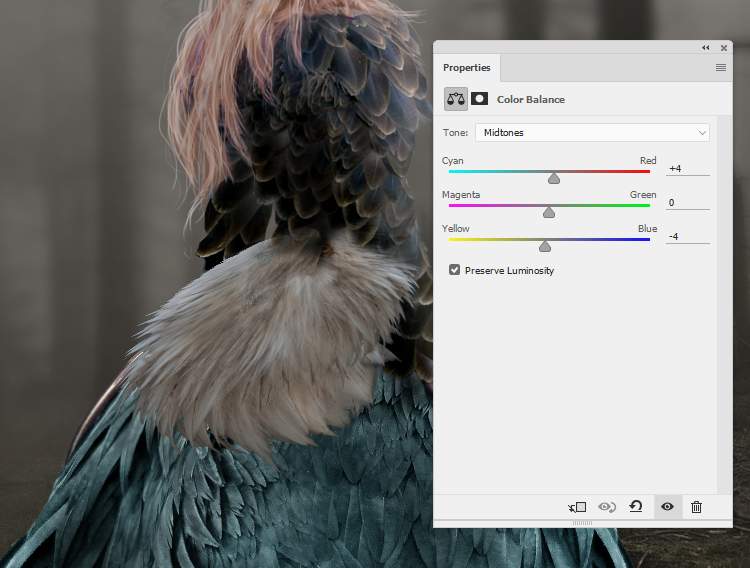750x568 pixels.
Task: Click the Cyan-Red value field showing +4
Action: 687,168
